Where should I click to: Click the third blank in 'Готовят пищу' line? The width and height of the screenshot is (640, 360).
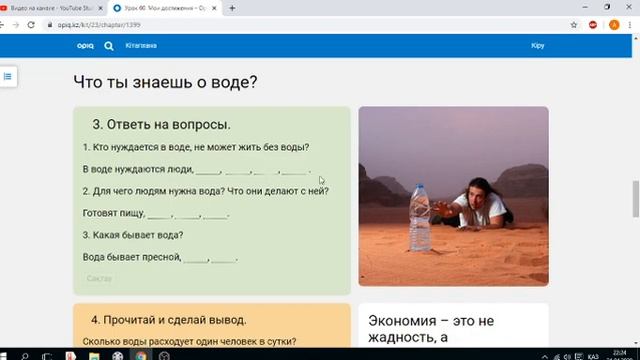215,214
